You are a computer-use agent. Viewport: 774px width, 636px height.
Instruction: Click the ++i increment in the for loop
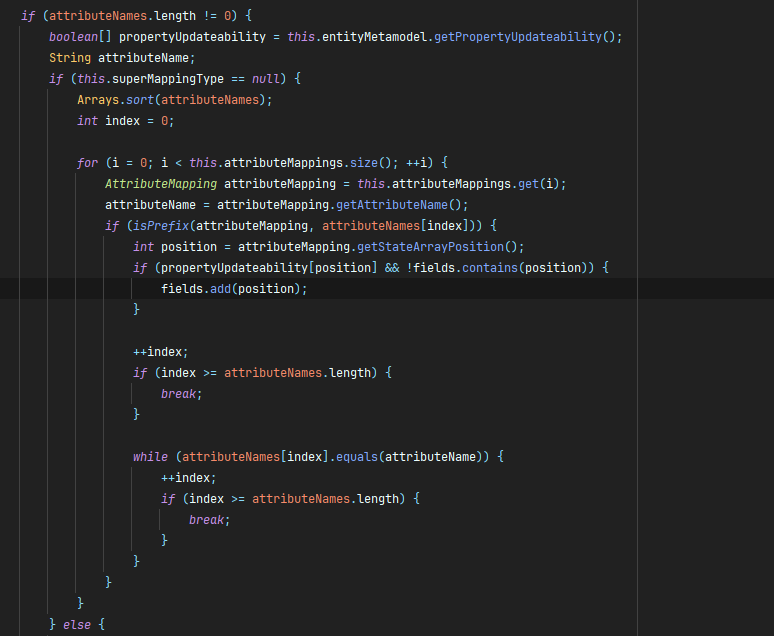coord(416,163)
